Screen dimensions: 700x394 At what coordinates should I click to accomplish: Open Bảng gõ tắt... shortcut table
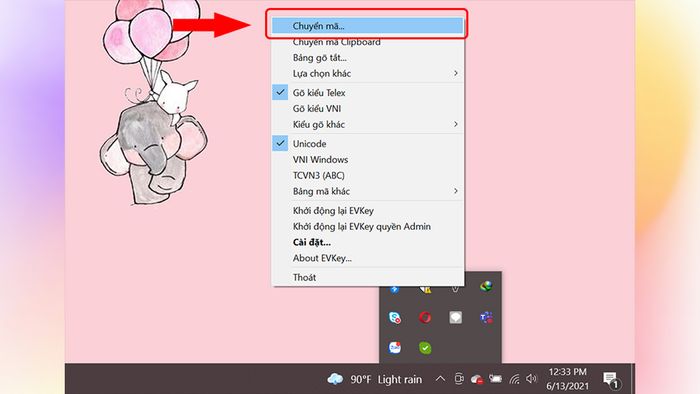367,58
